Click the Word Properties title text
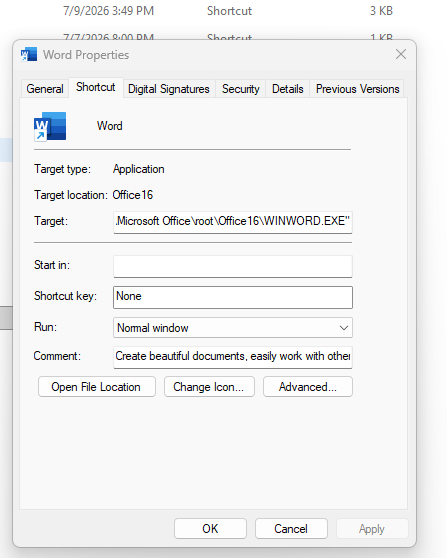This screenshot has height=558, width=447. pyautogui.click(x=86, y=55)
